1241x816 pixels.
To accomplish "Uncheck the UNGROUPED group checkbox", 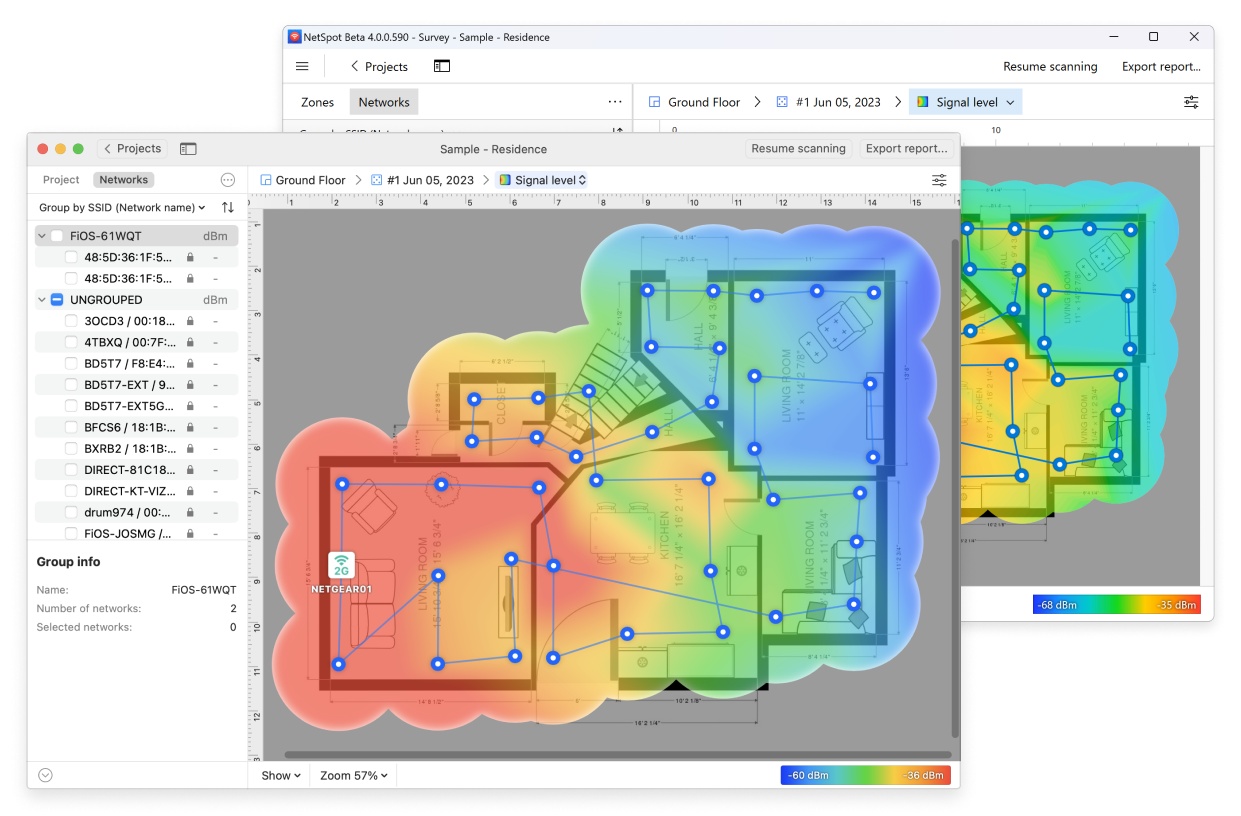I will click(x=58, y=299).
